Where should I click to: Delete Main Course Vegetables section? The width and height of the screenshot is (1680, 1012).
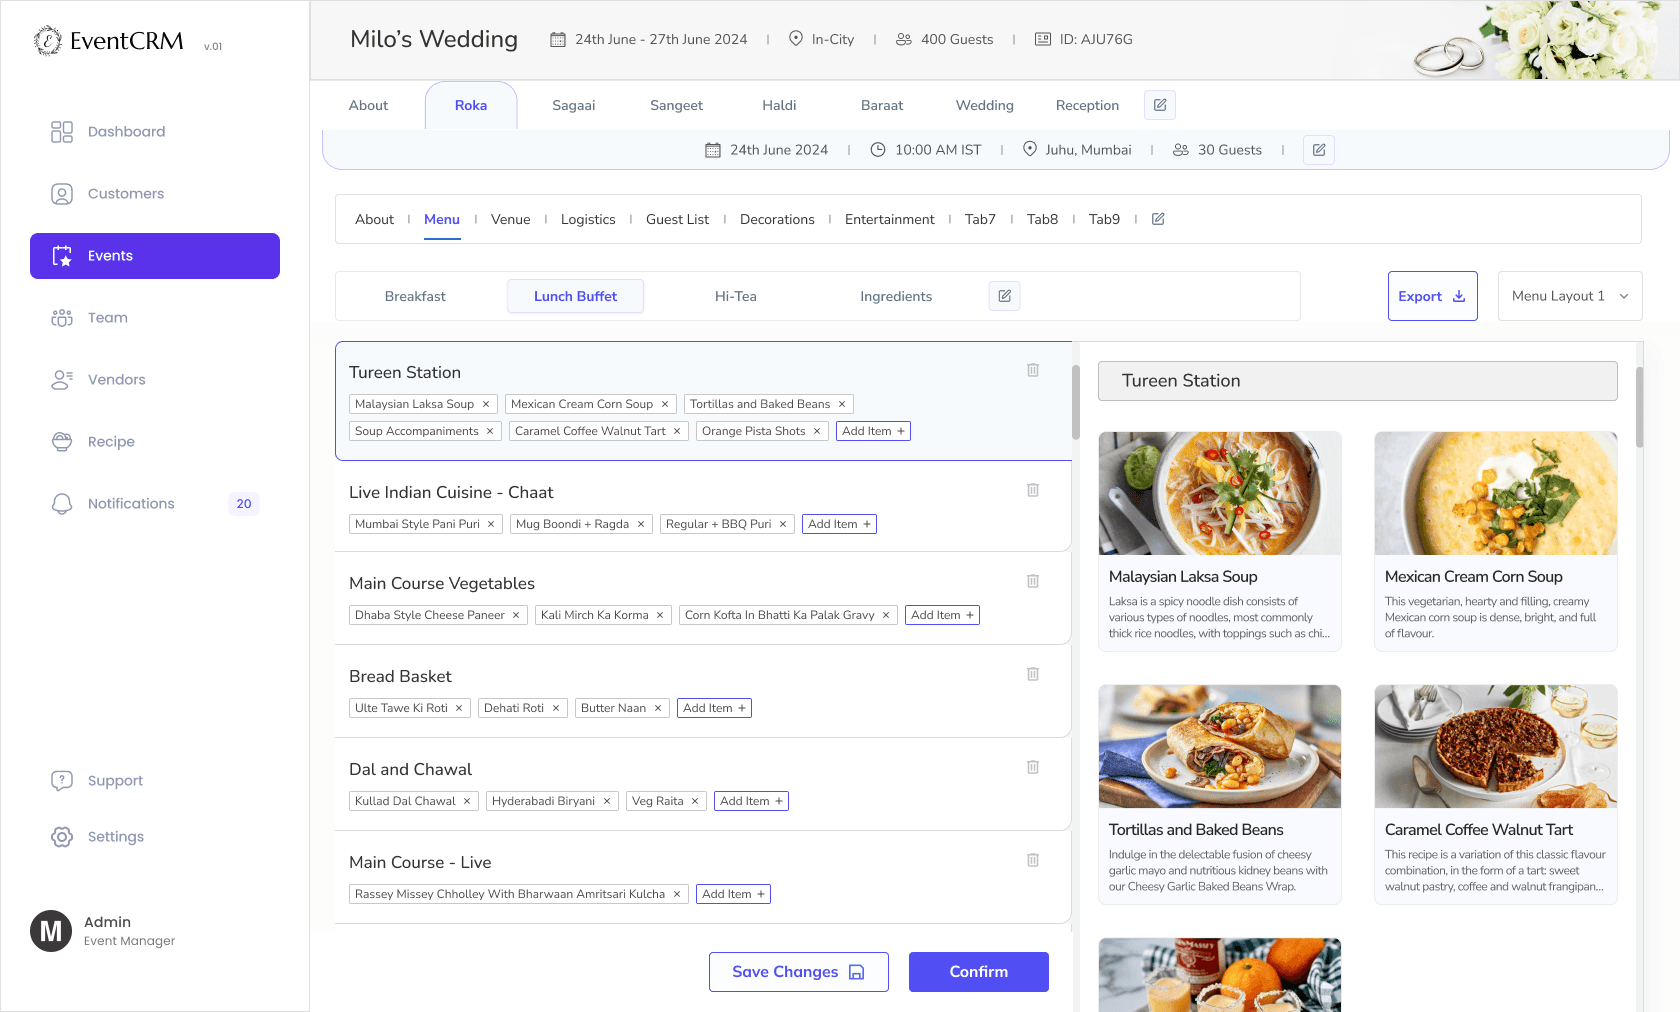[x=1033, y=581]
